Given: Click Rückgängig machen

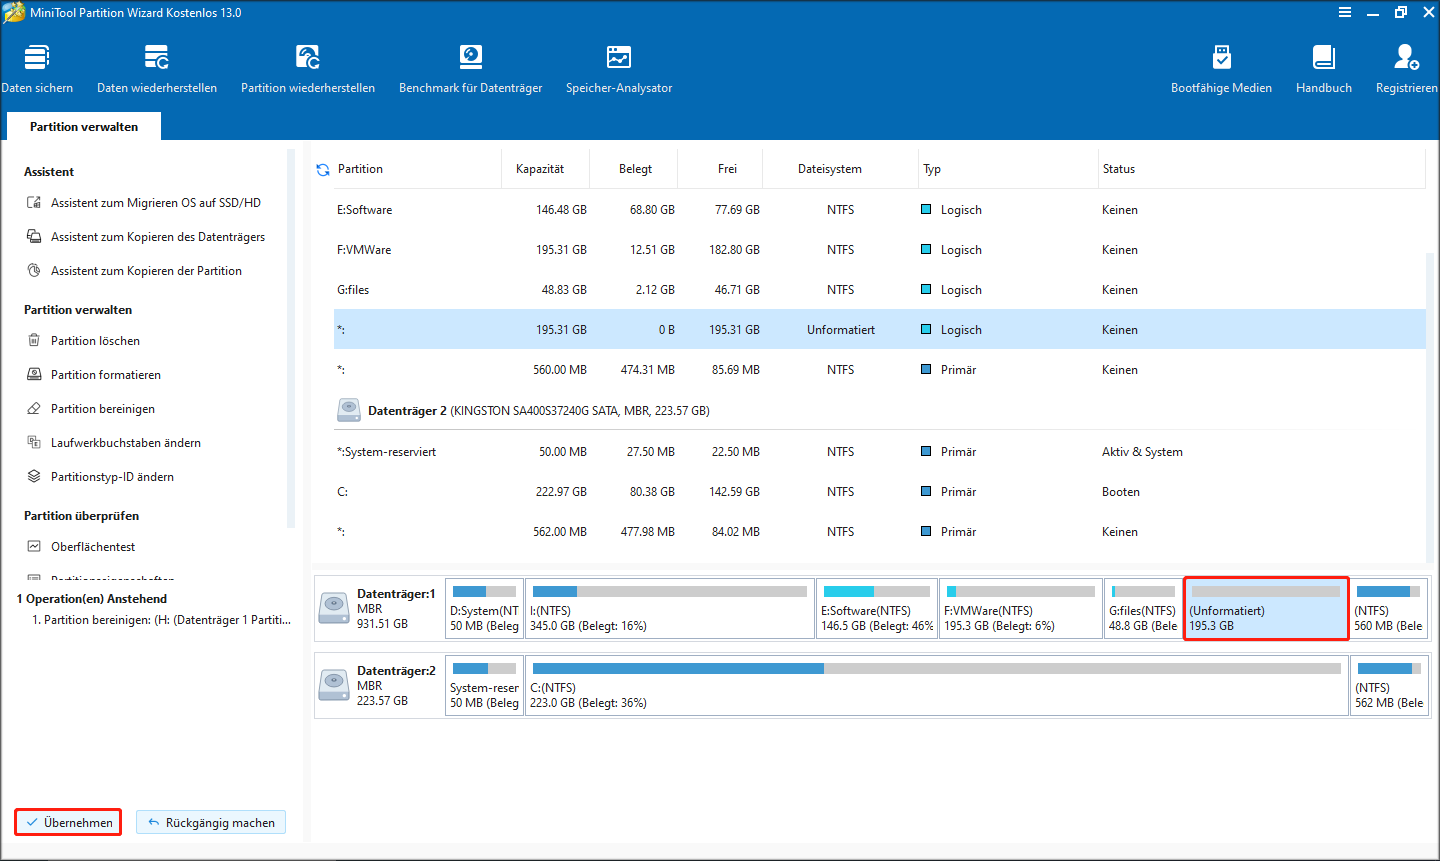Looking at the screenshot, I should coord(210,821).
